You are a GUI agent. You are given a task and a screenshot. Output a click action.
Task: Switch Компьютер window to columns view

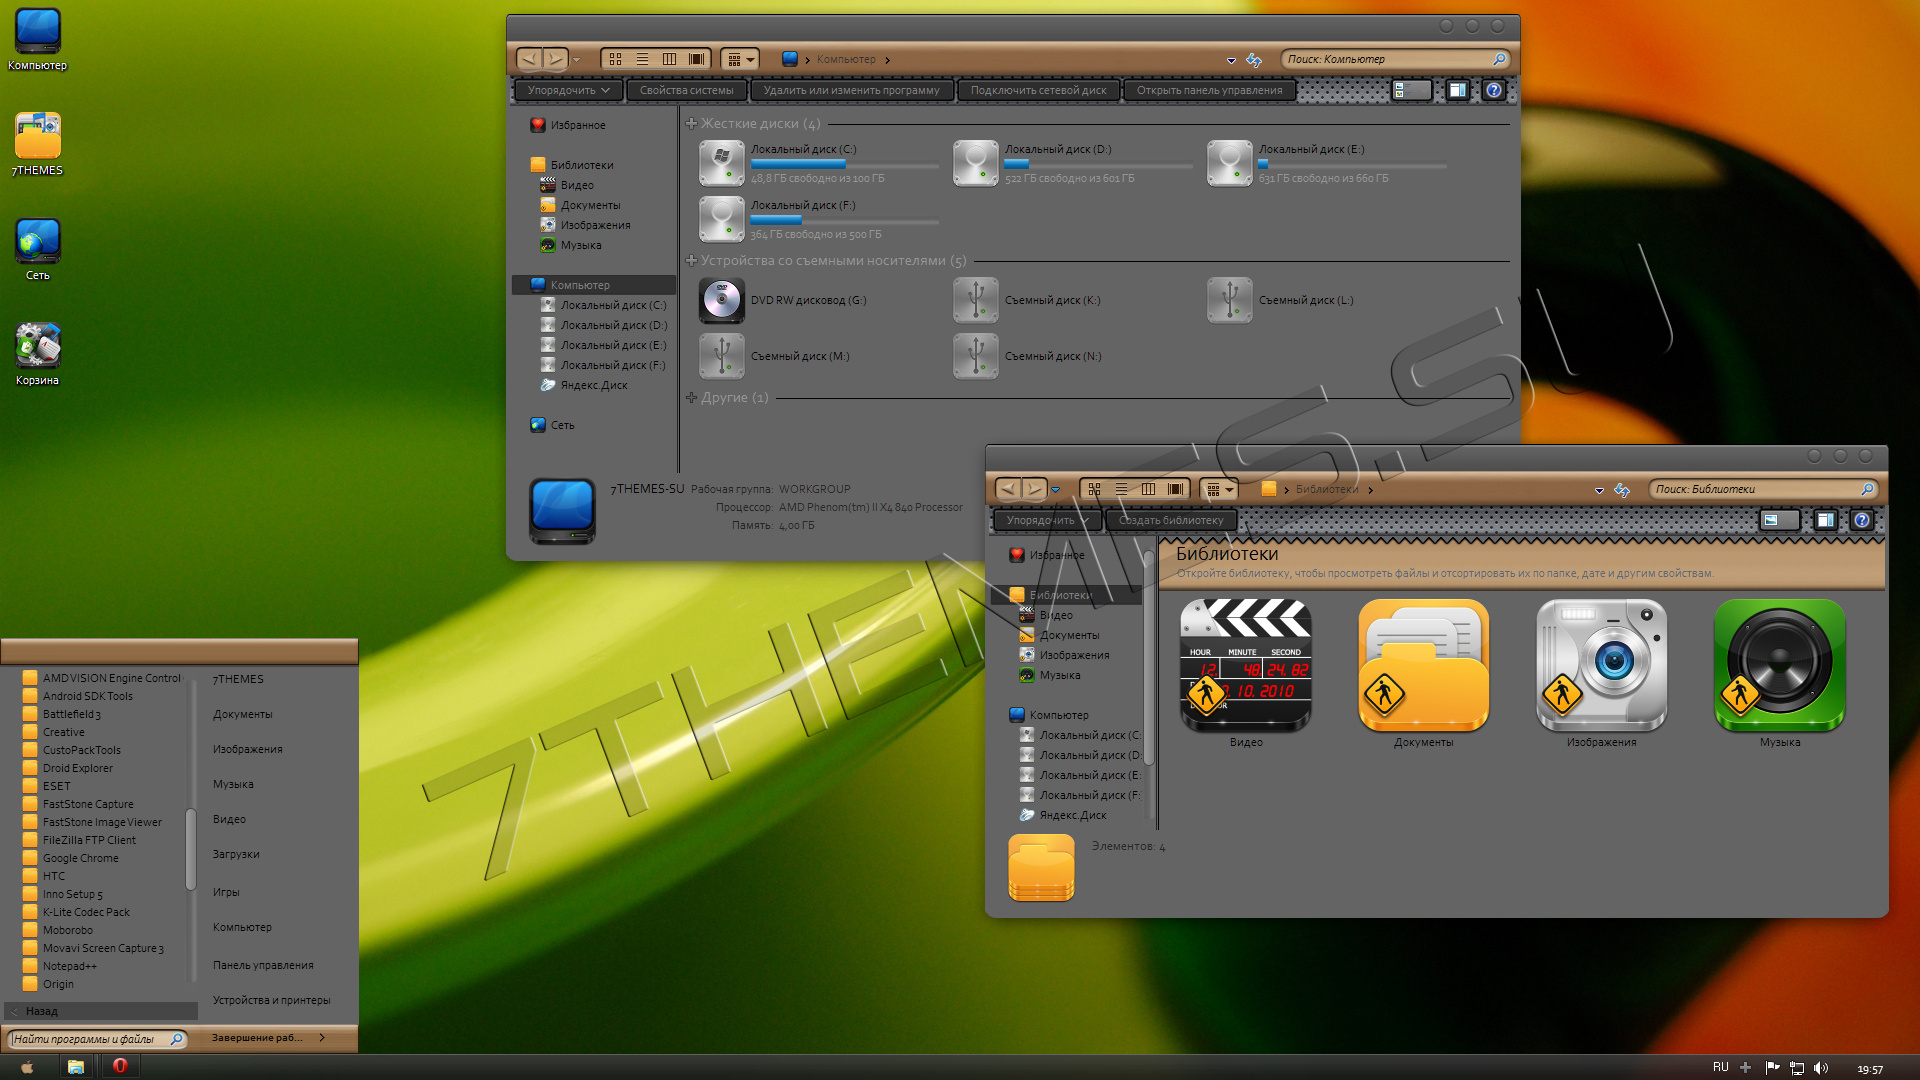pos(670,59)
